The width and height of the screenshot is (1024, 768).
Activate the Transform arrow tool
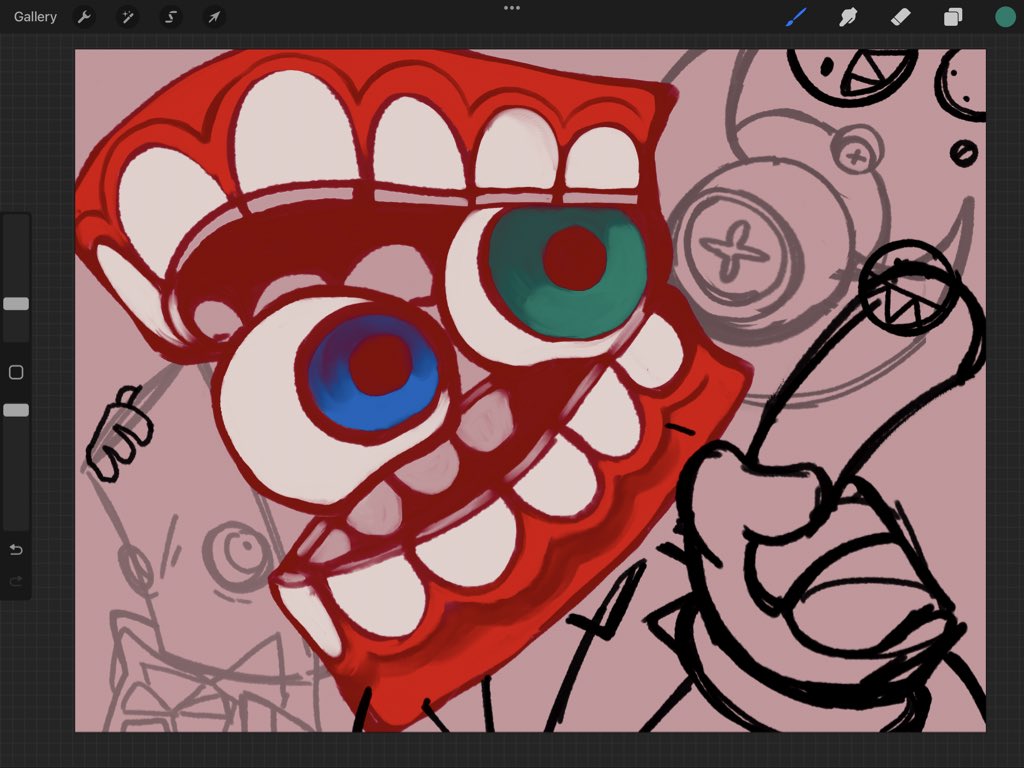tap(214, 17)
